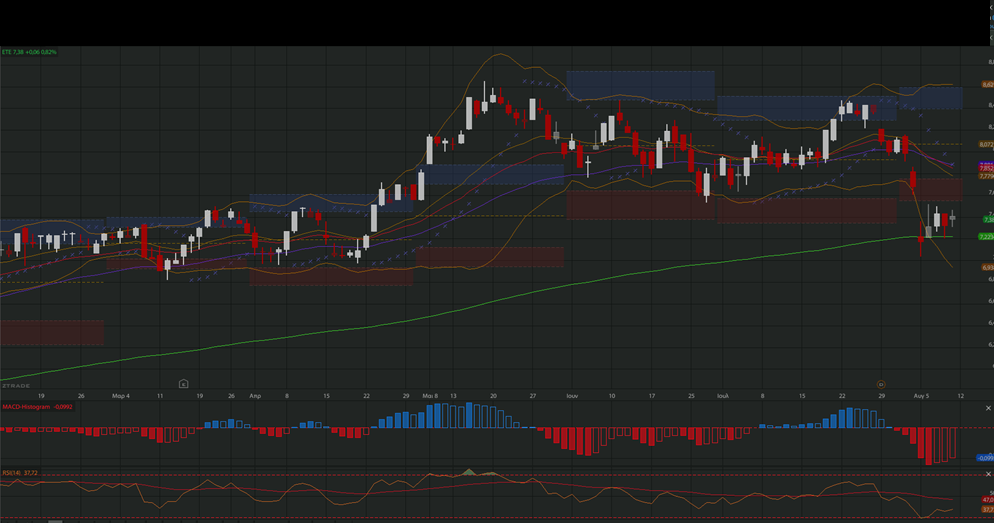Click the 8,62 upper Bollinger price tag
The image size is (994, 523).
(987, 84)
